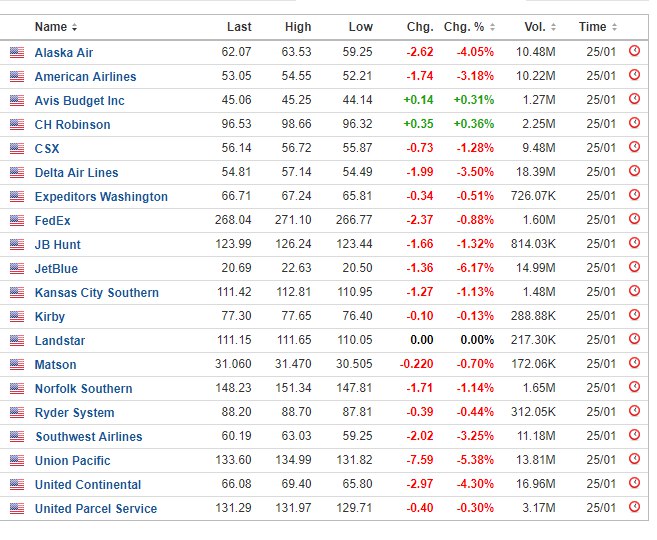This screenshot has width=657, height=540.
Task: Click the clock icon in JB Hunt row
Action: coord(634,243)
